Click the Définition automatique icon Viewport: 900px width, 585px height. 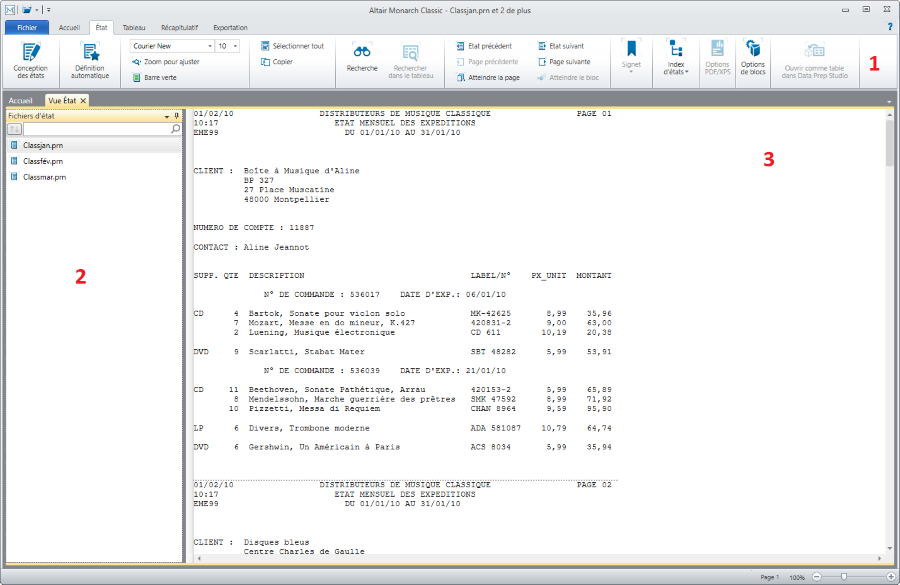coord(91,60)
